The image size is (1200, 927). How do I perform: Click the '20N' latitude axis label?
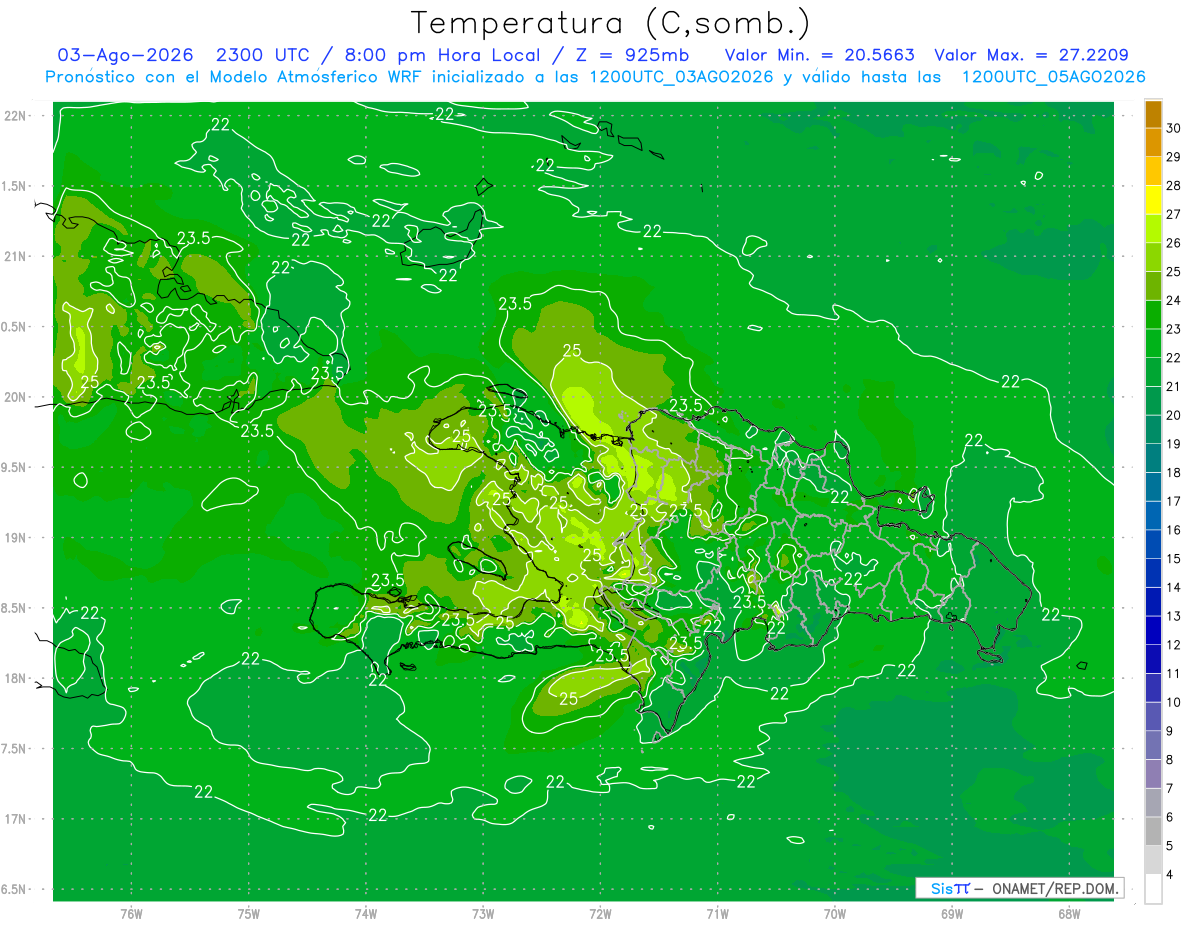[x=15, y=397]
